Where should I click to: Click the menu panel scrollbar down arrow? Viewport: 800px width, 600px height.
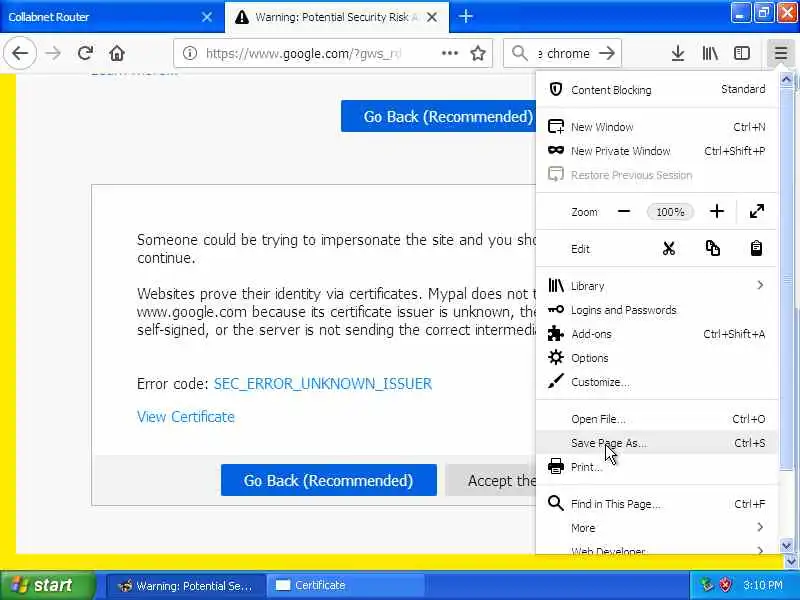(x=786, y=545)
